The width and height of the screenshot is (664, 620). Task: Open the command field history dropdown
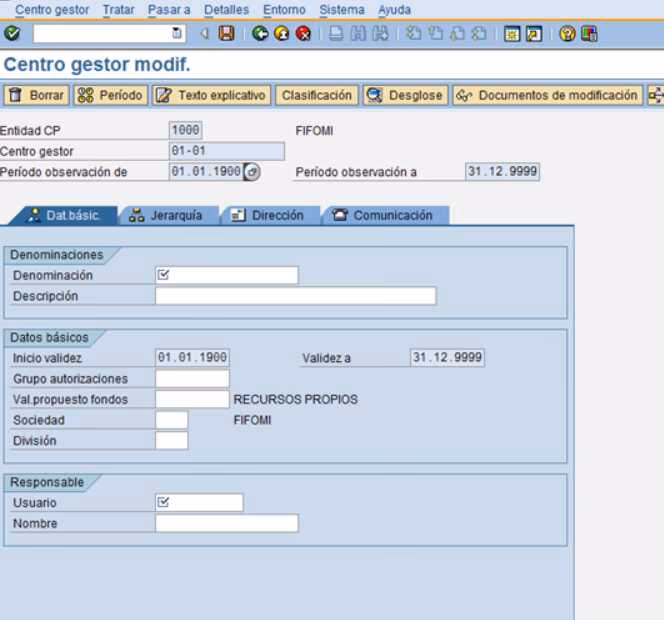(x=177, y=33)
